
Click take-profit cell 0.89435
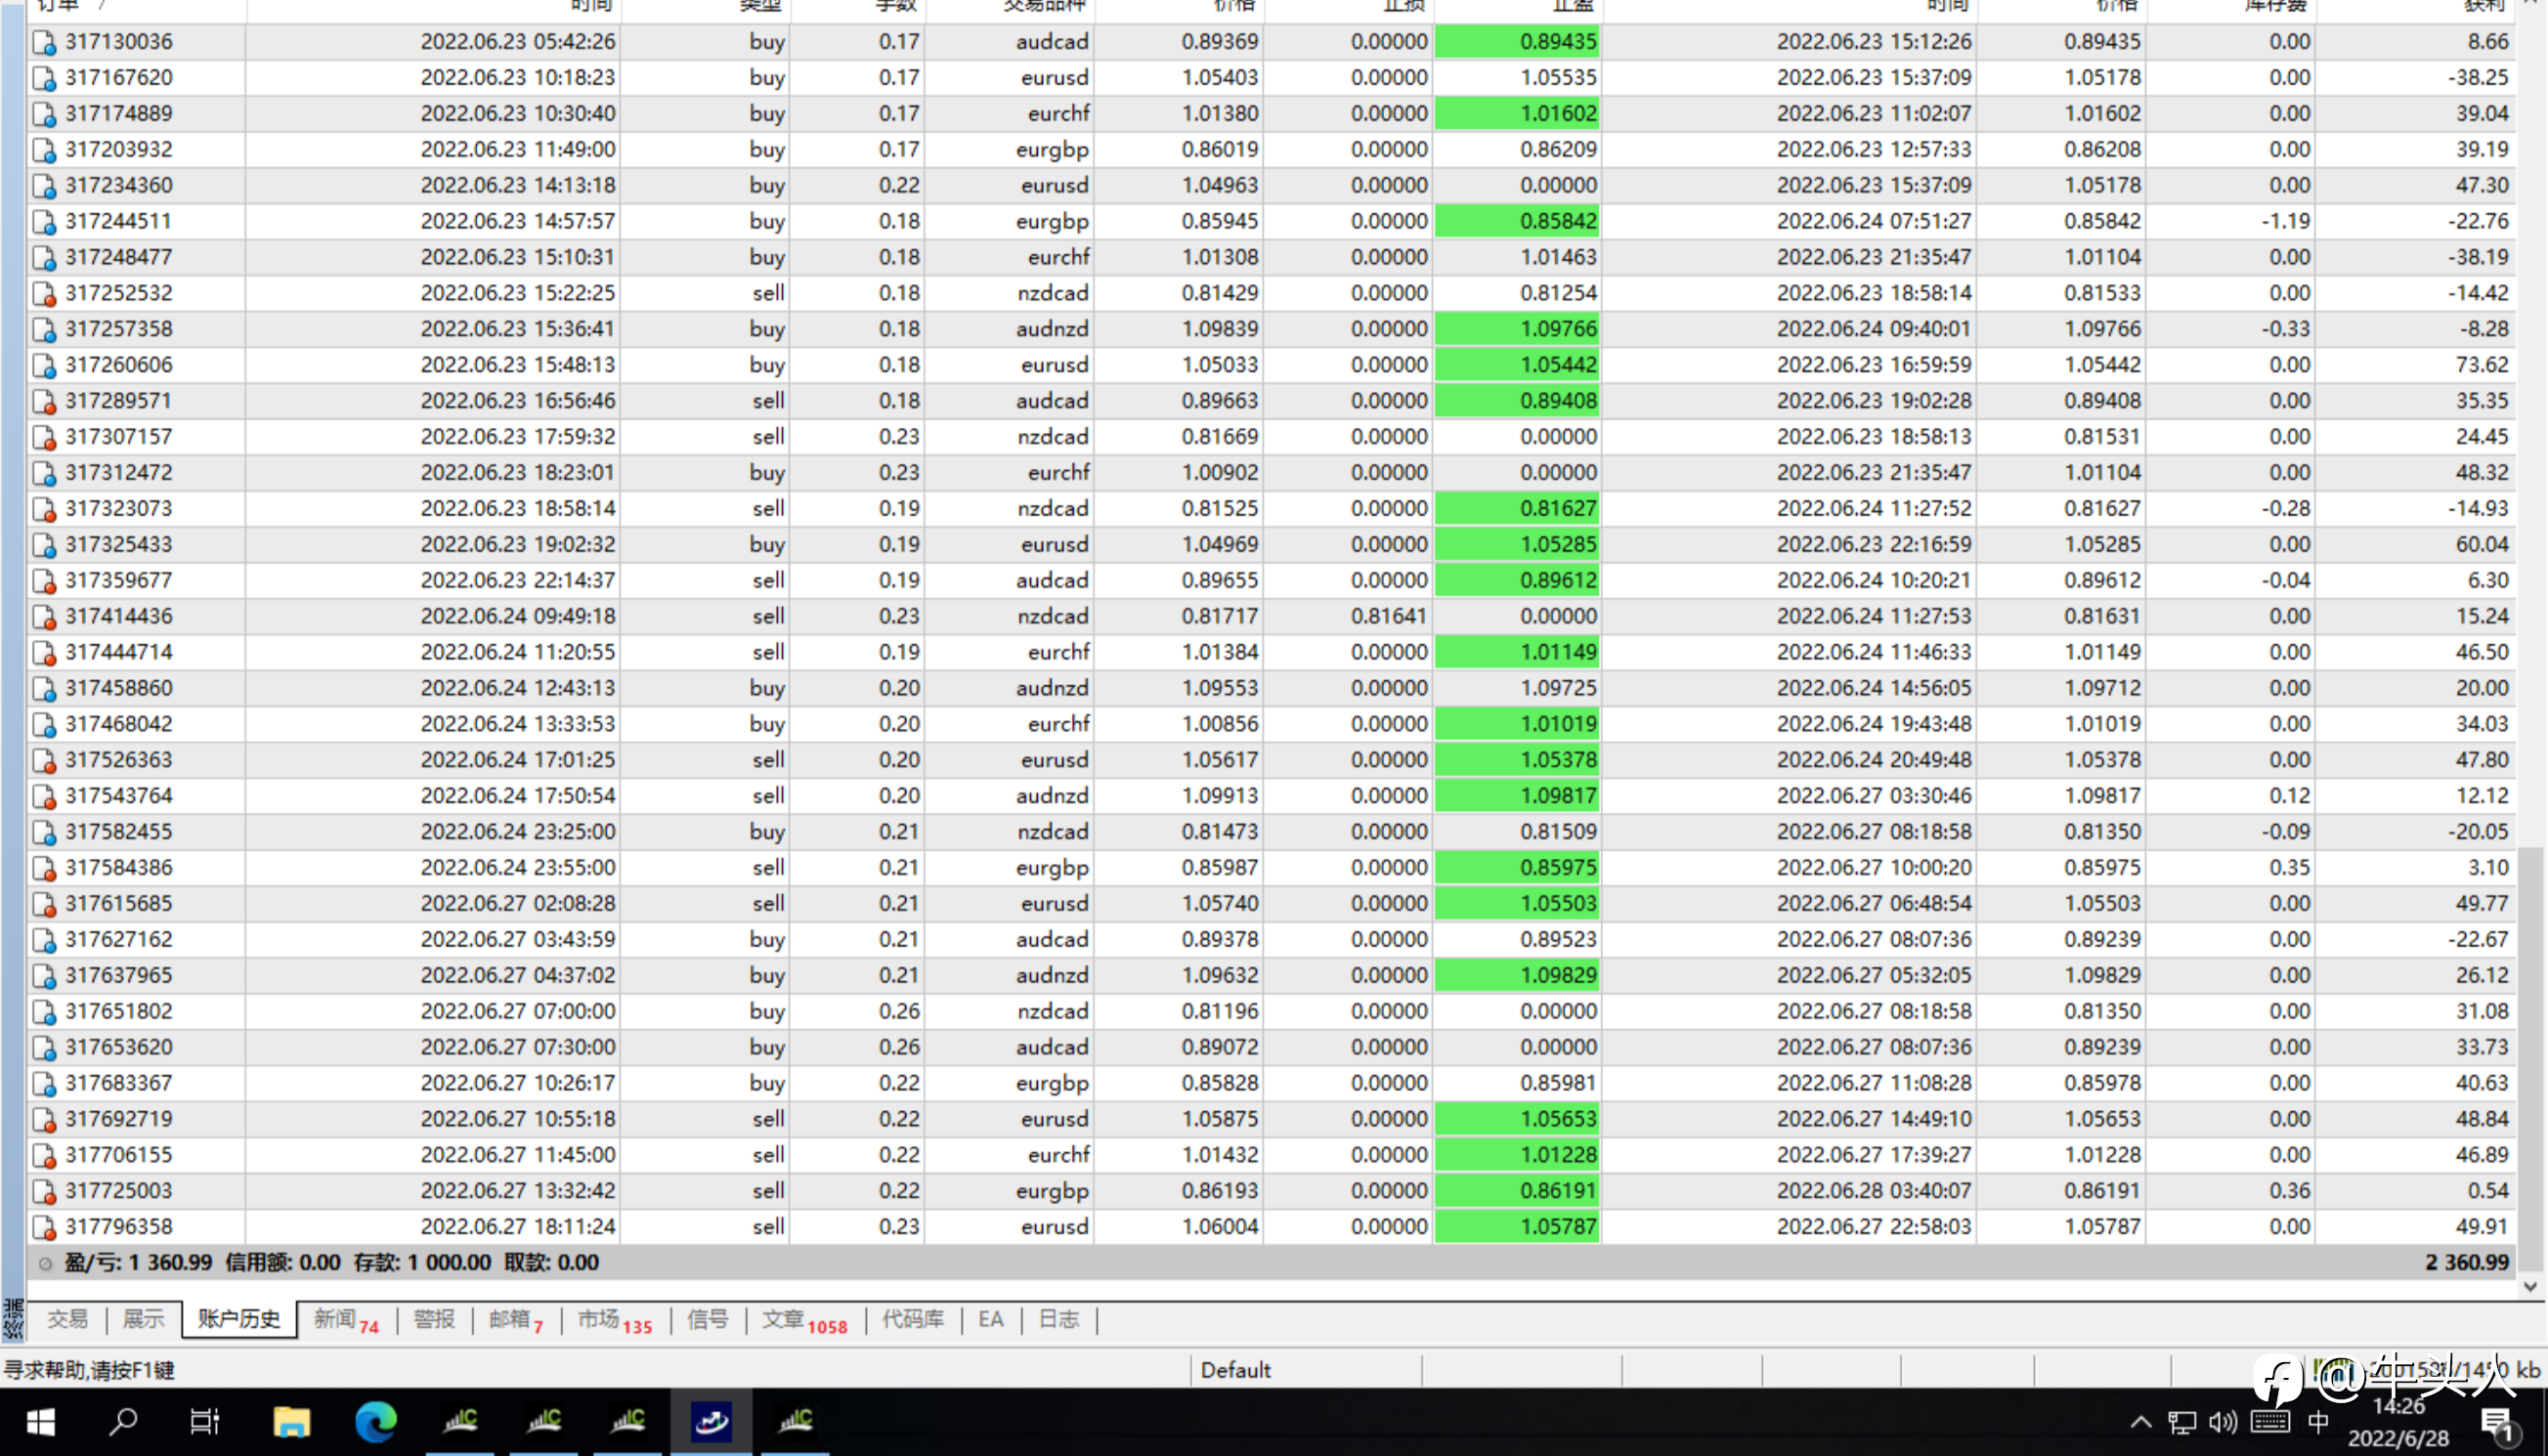[x=1518, y=42]
